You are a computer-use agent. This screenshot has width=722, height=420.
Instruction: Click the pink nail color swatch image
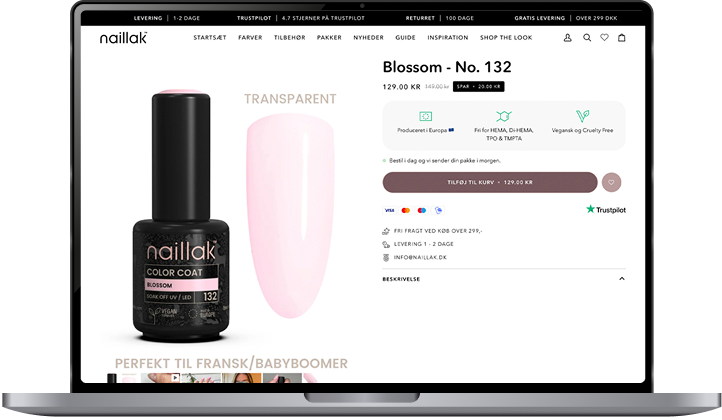tap(290, 216)
